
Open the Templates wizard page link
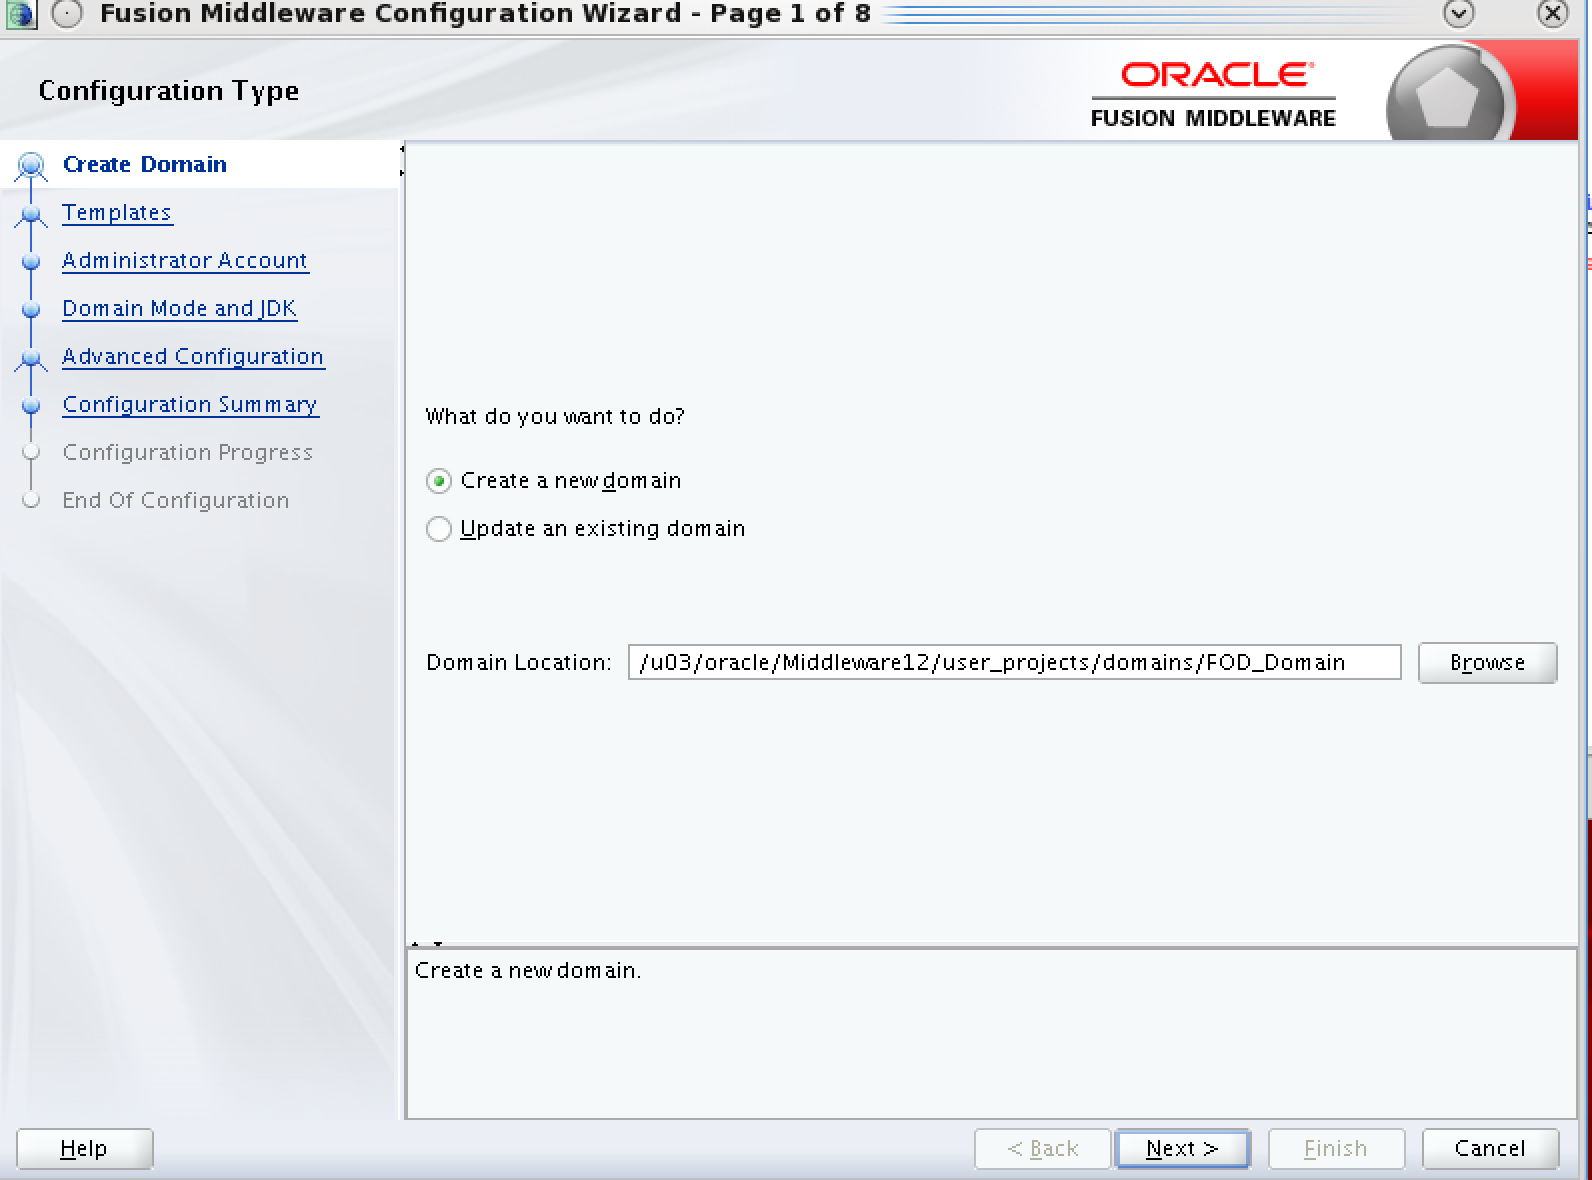pyautogui.click(x=116, y=213)
